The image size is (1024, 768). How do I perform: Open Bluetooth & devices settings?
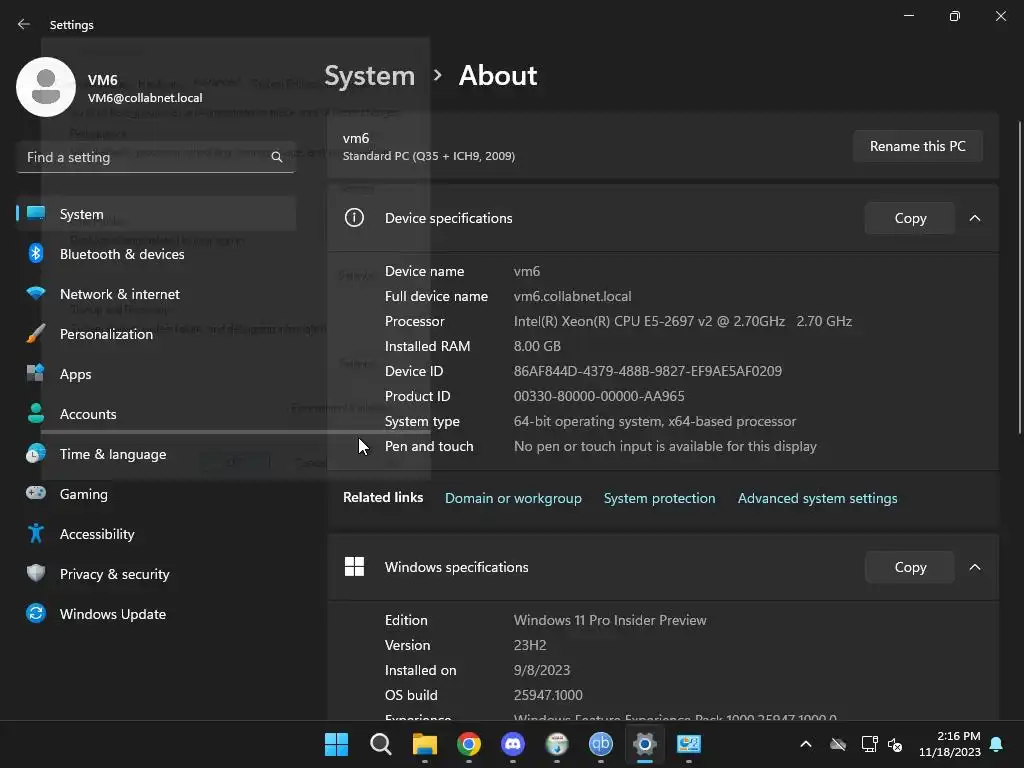pos(156,254)
